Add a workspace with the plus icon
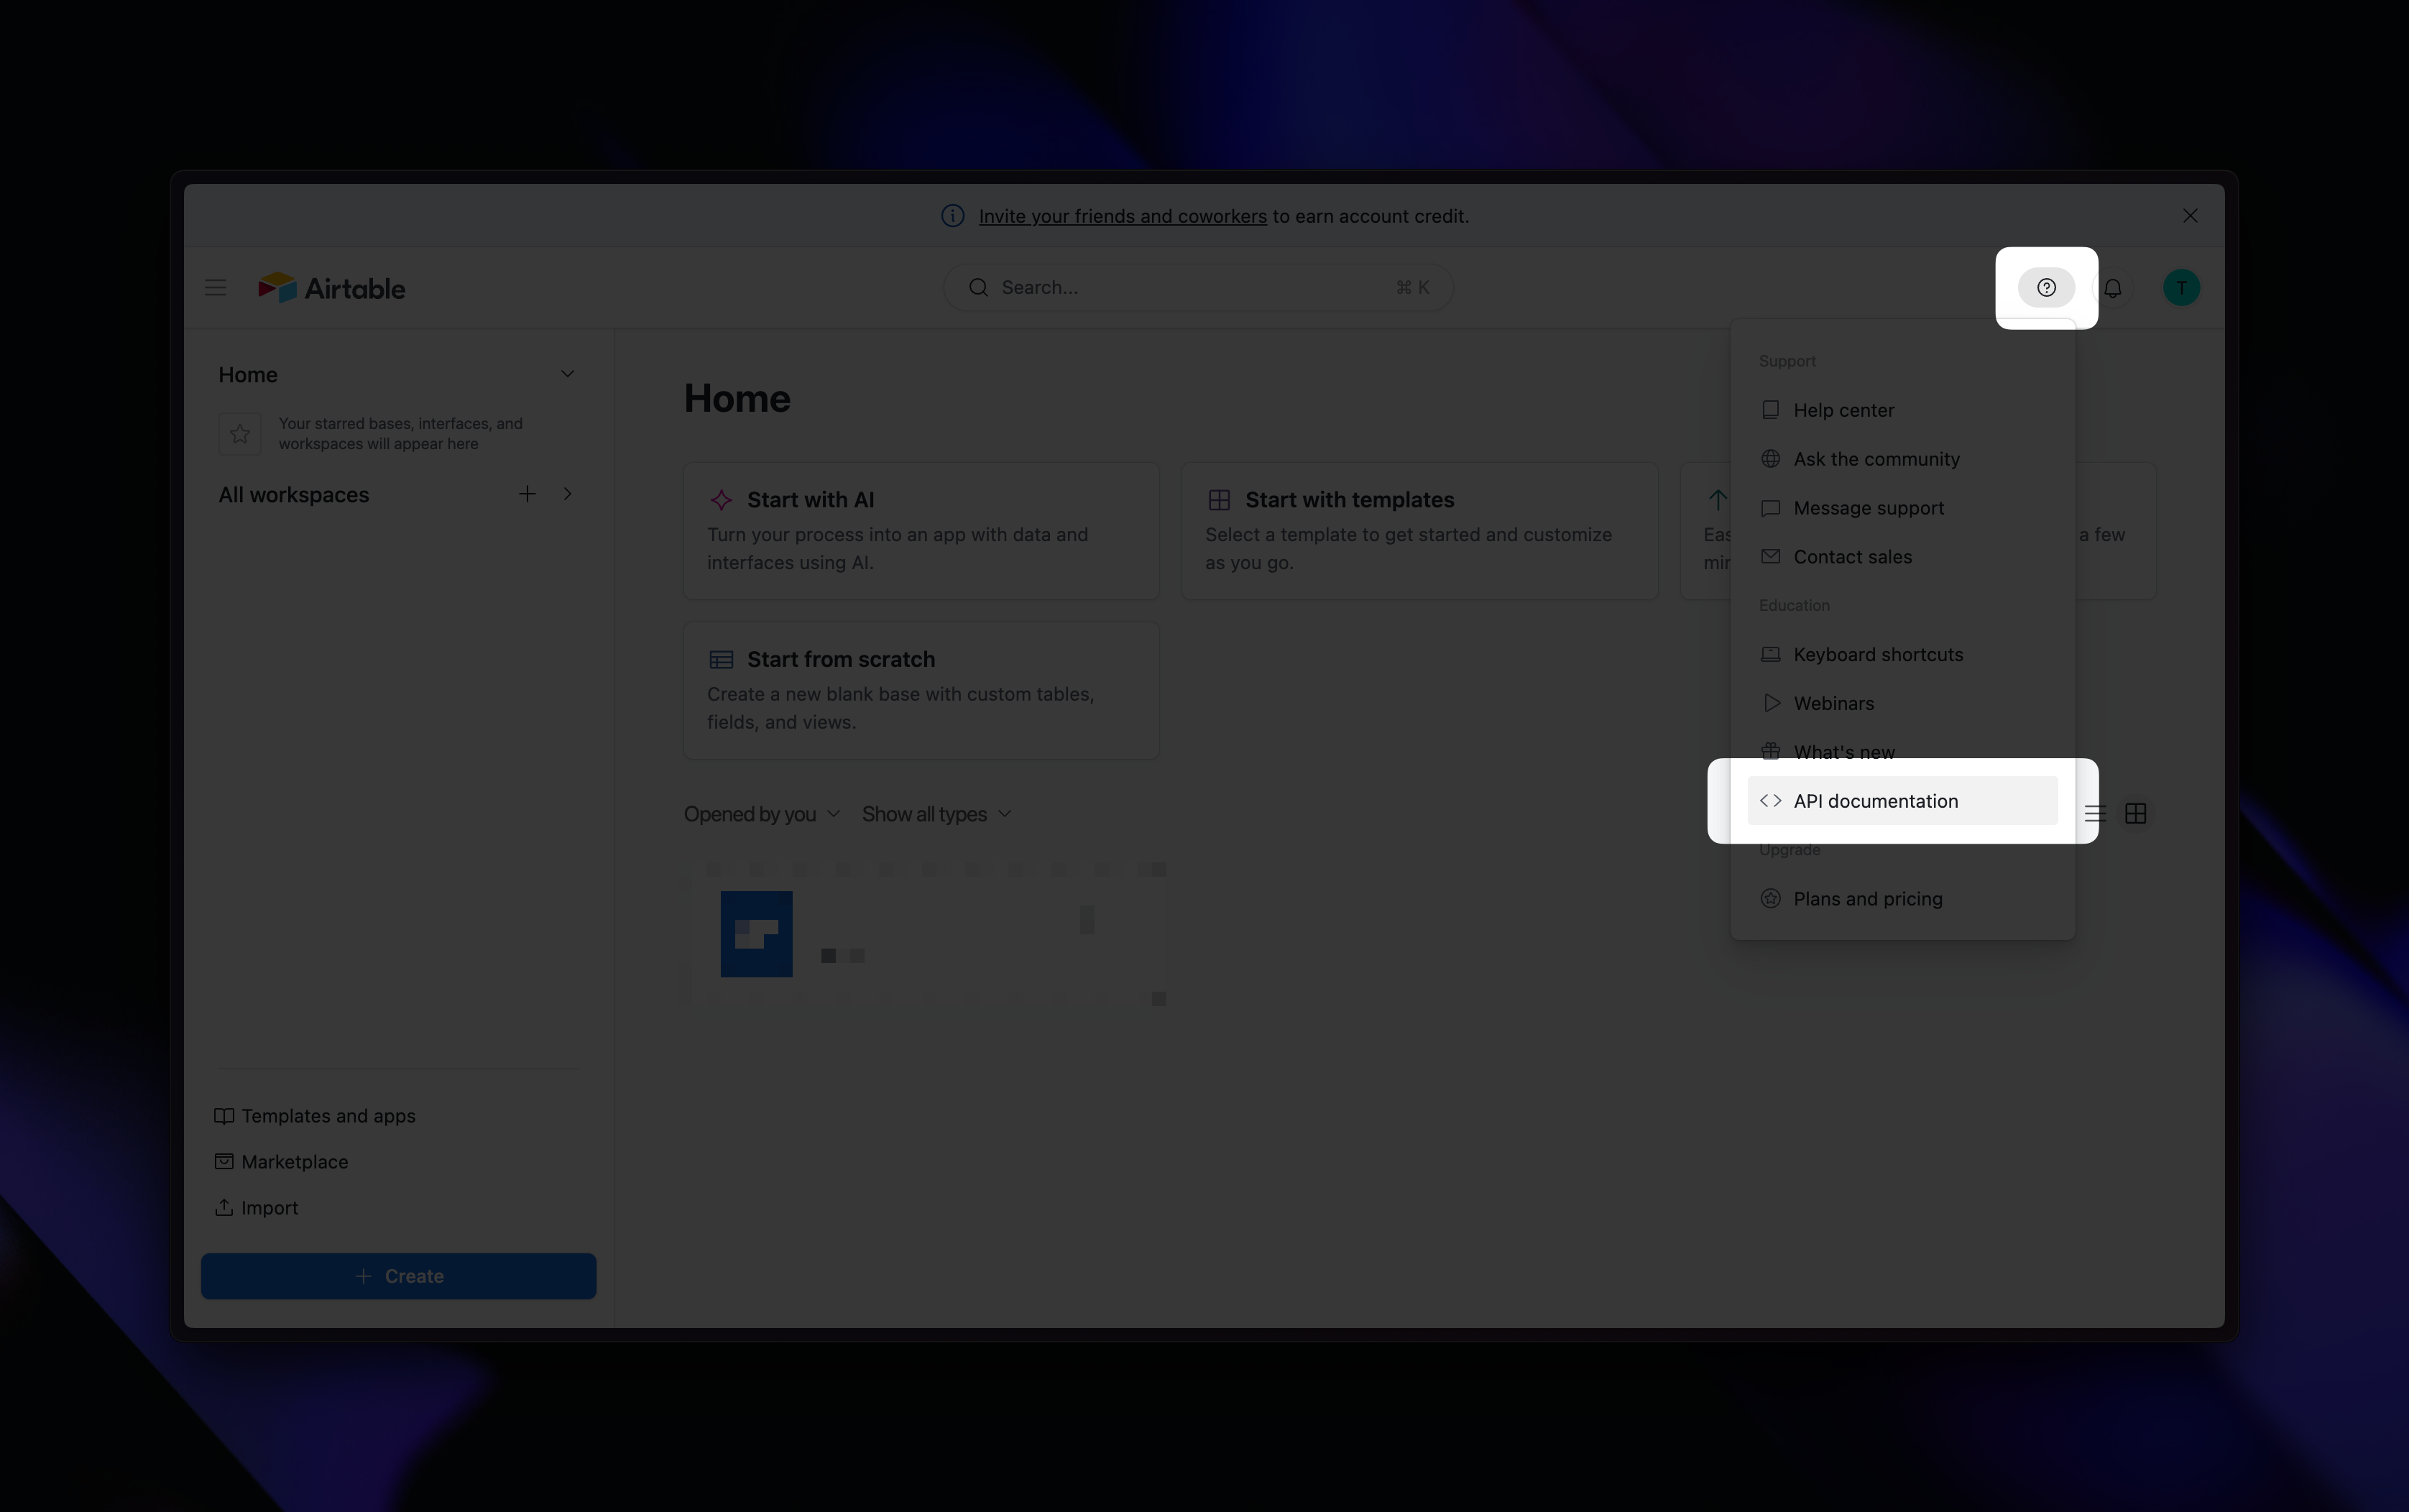2409x1512 pixels. [x=527, y=494]
